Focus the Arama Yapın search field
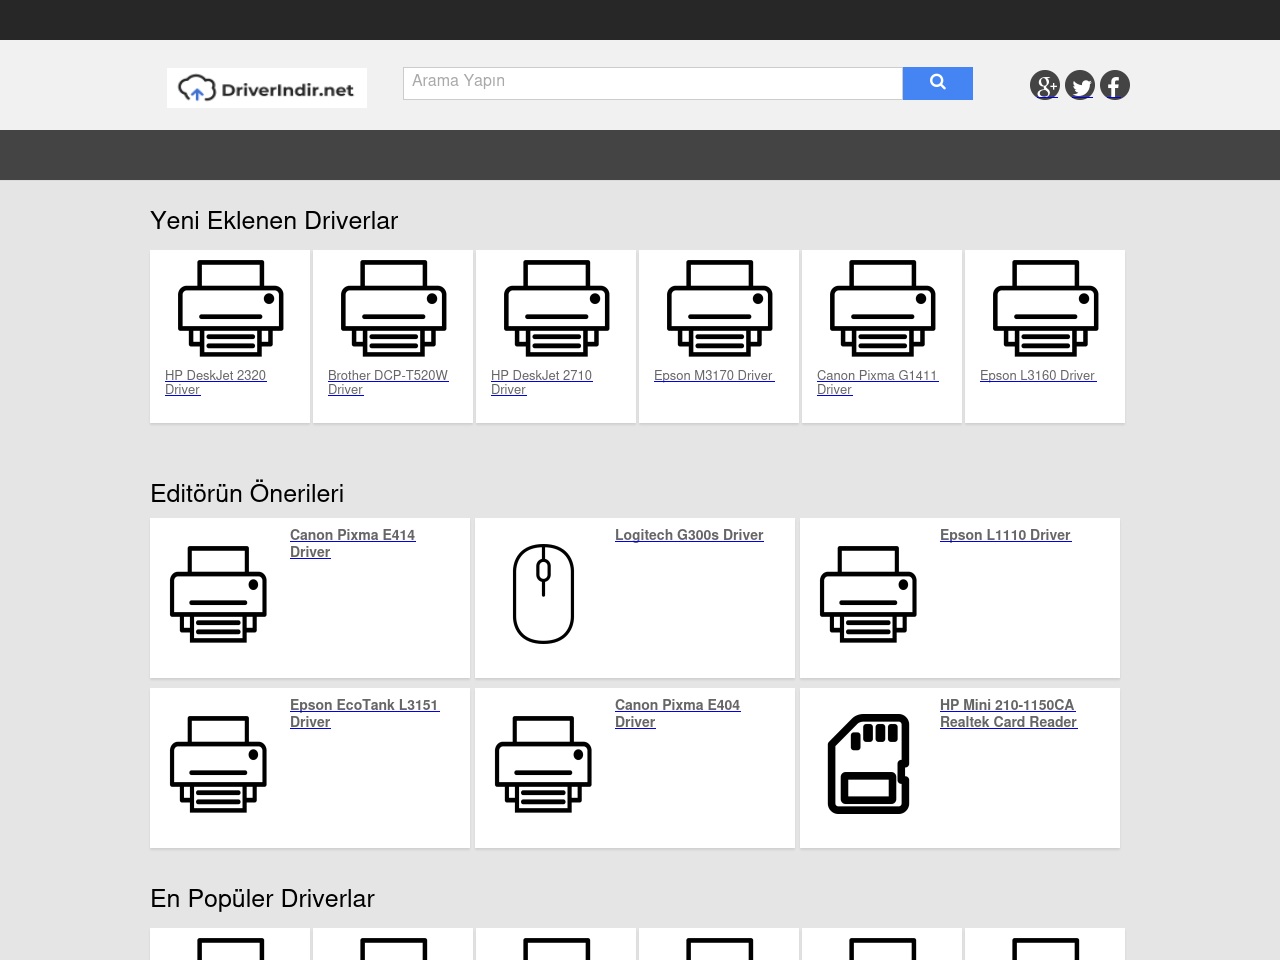This screenshot has height=960, width=1280. 653,83
